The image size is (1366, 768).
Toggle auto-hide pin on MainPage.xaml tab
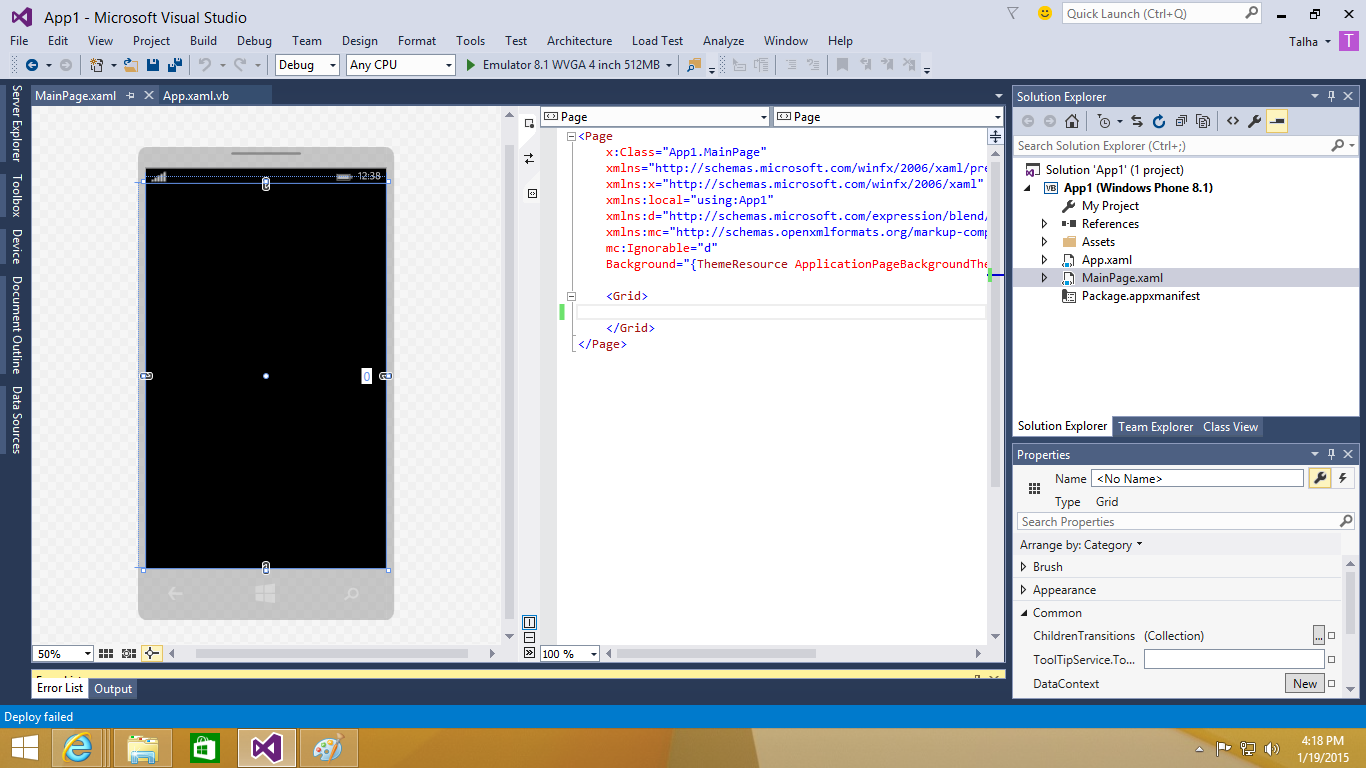point(130,96)
